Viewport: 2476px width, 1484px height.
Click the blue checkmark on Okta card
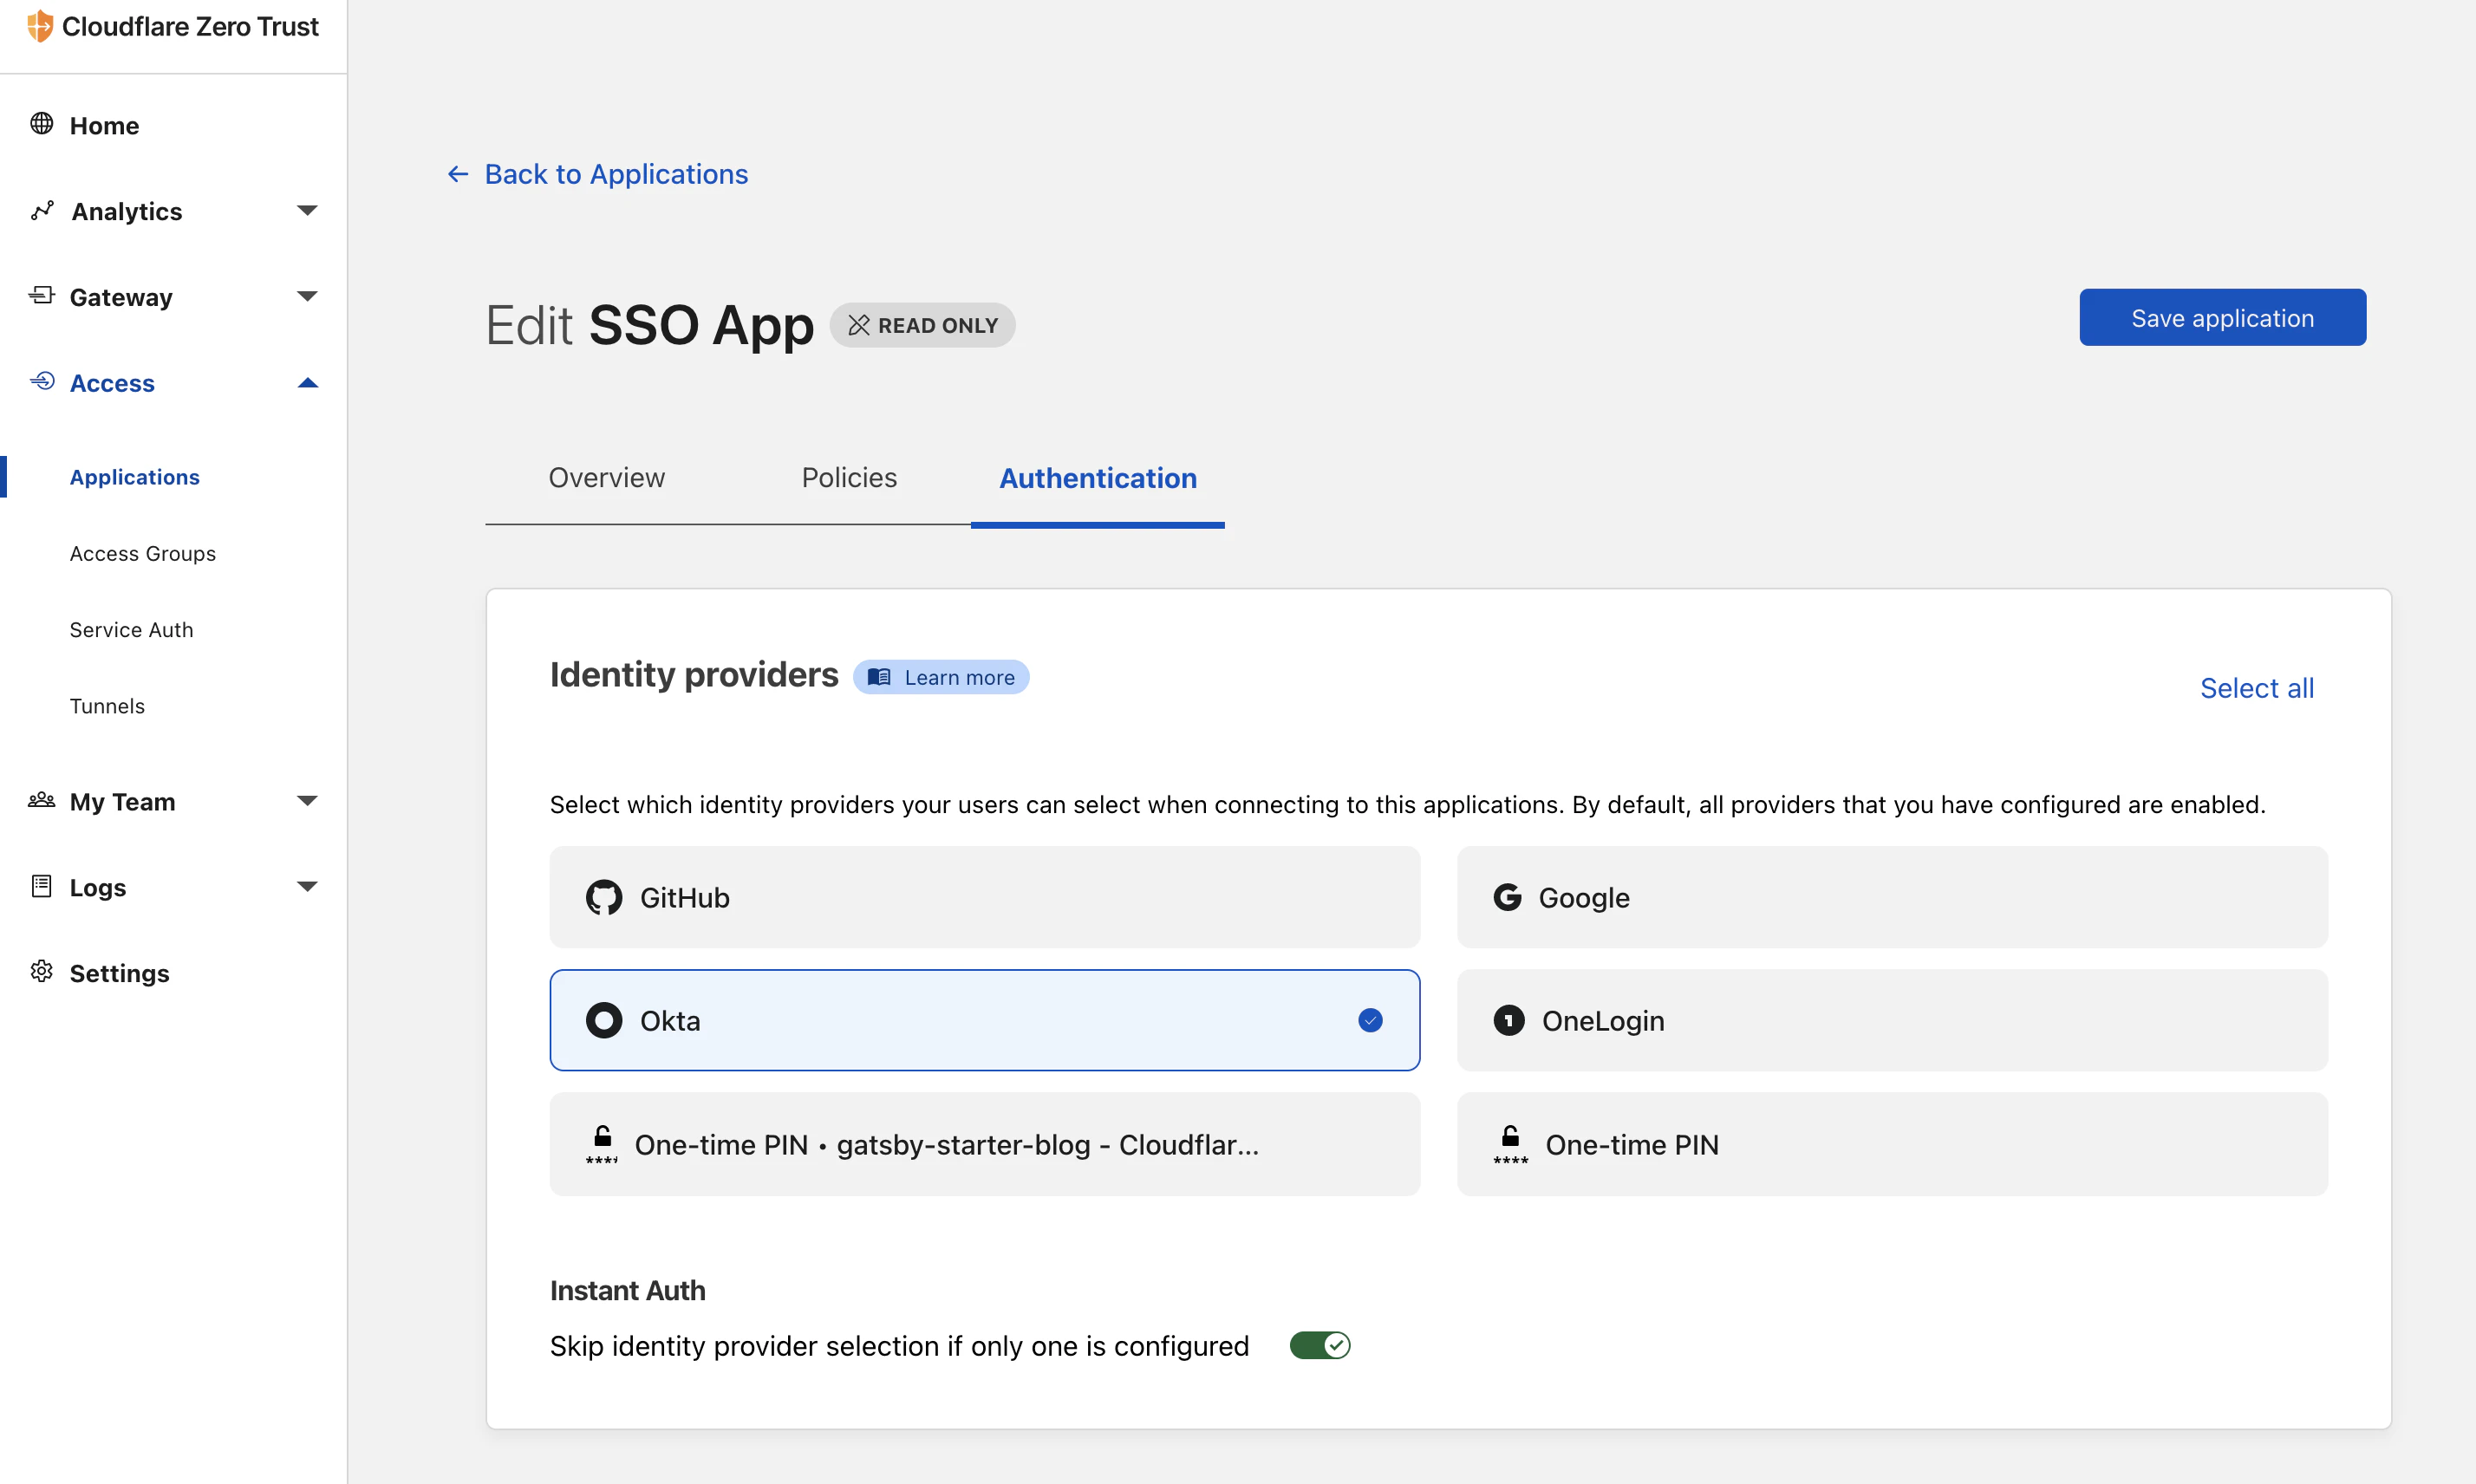(x=1370, y=1020)
